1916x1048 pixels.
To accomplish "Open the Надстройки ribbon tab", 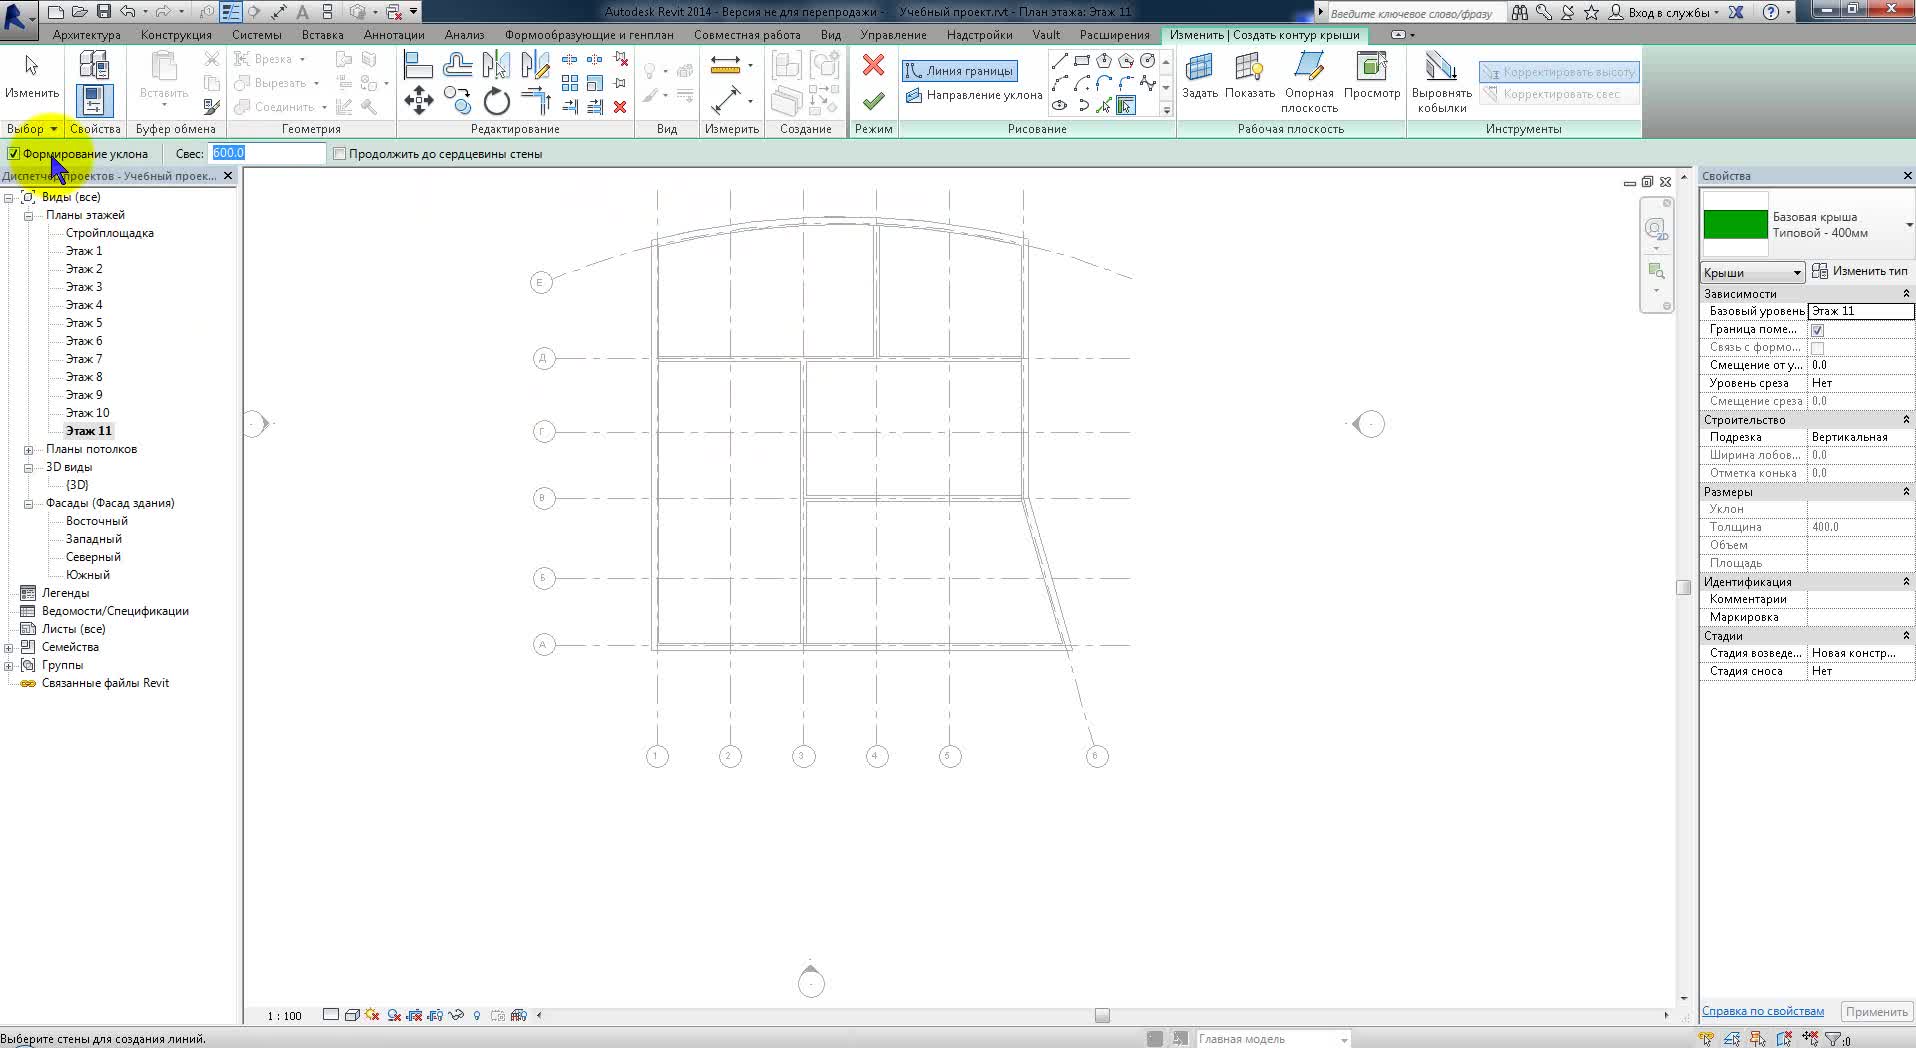I will [979, 35].
